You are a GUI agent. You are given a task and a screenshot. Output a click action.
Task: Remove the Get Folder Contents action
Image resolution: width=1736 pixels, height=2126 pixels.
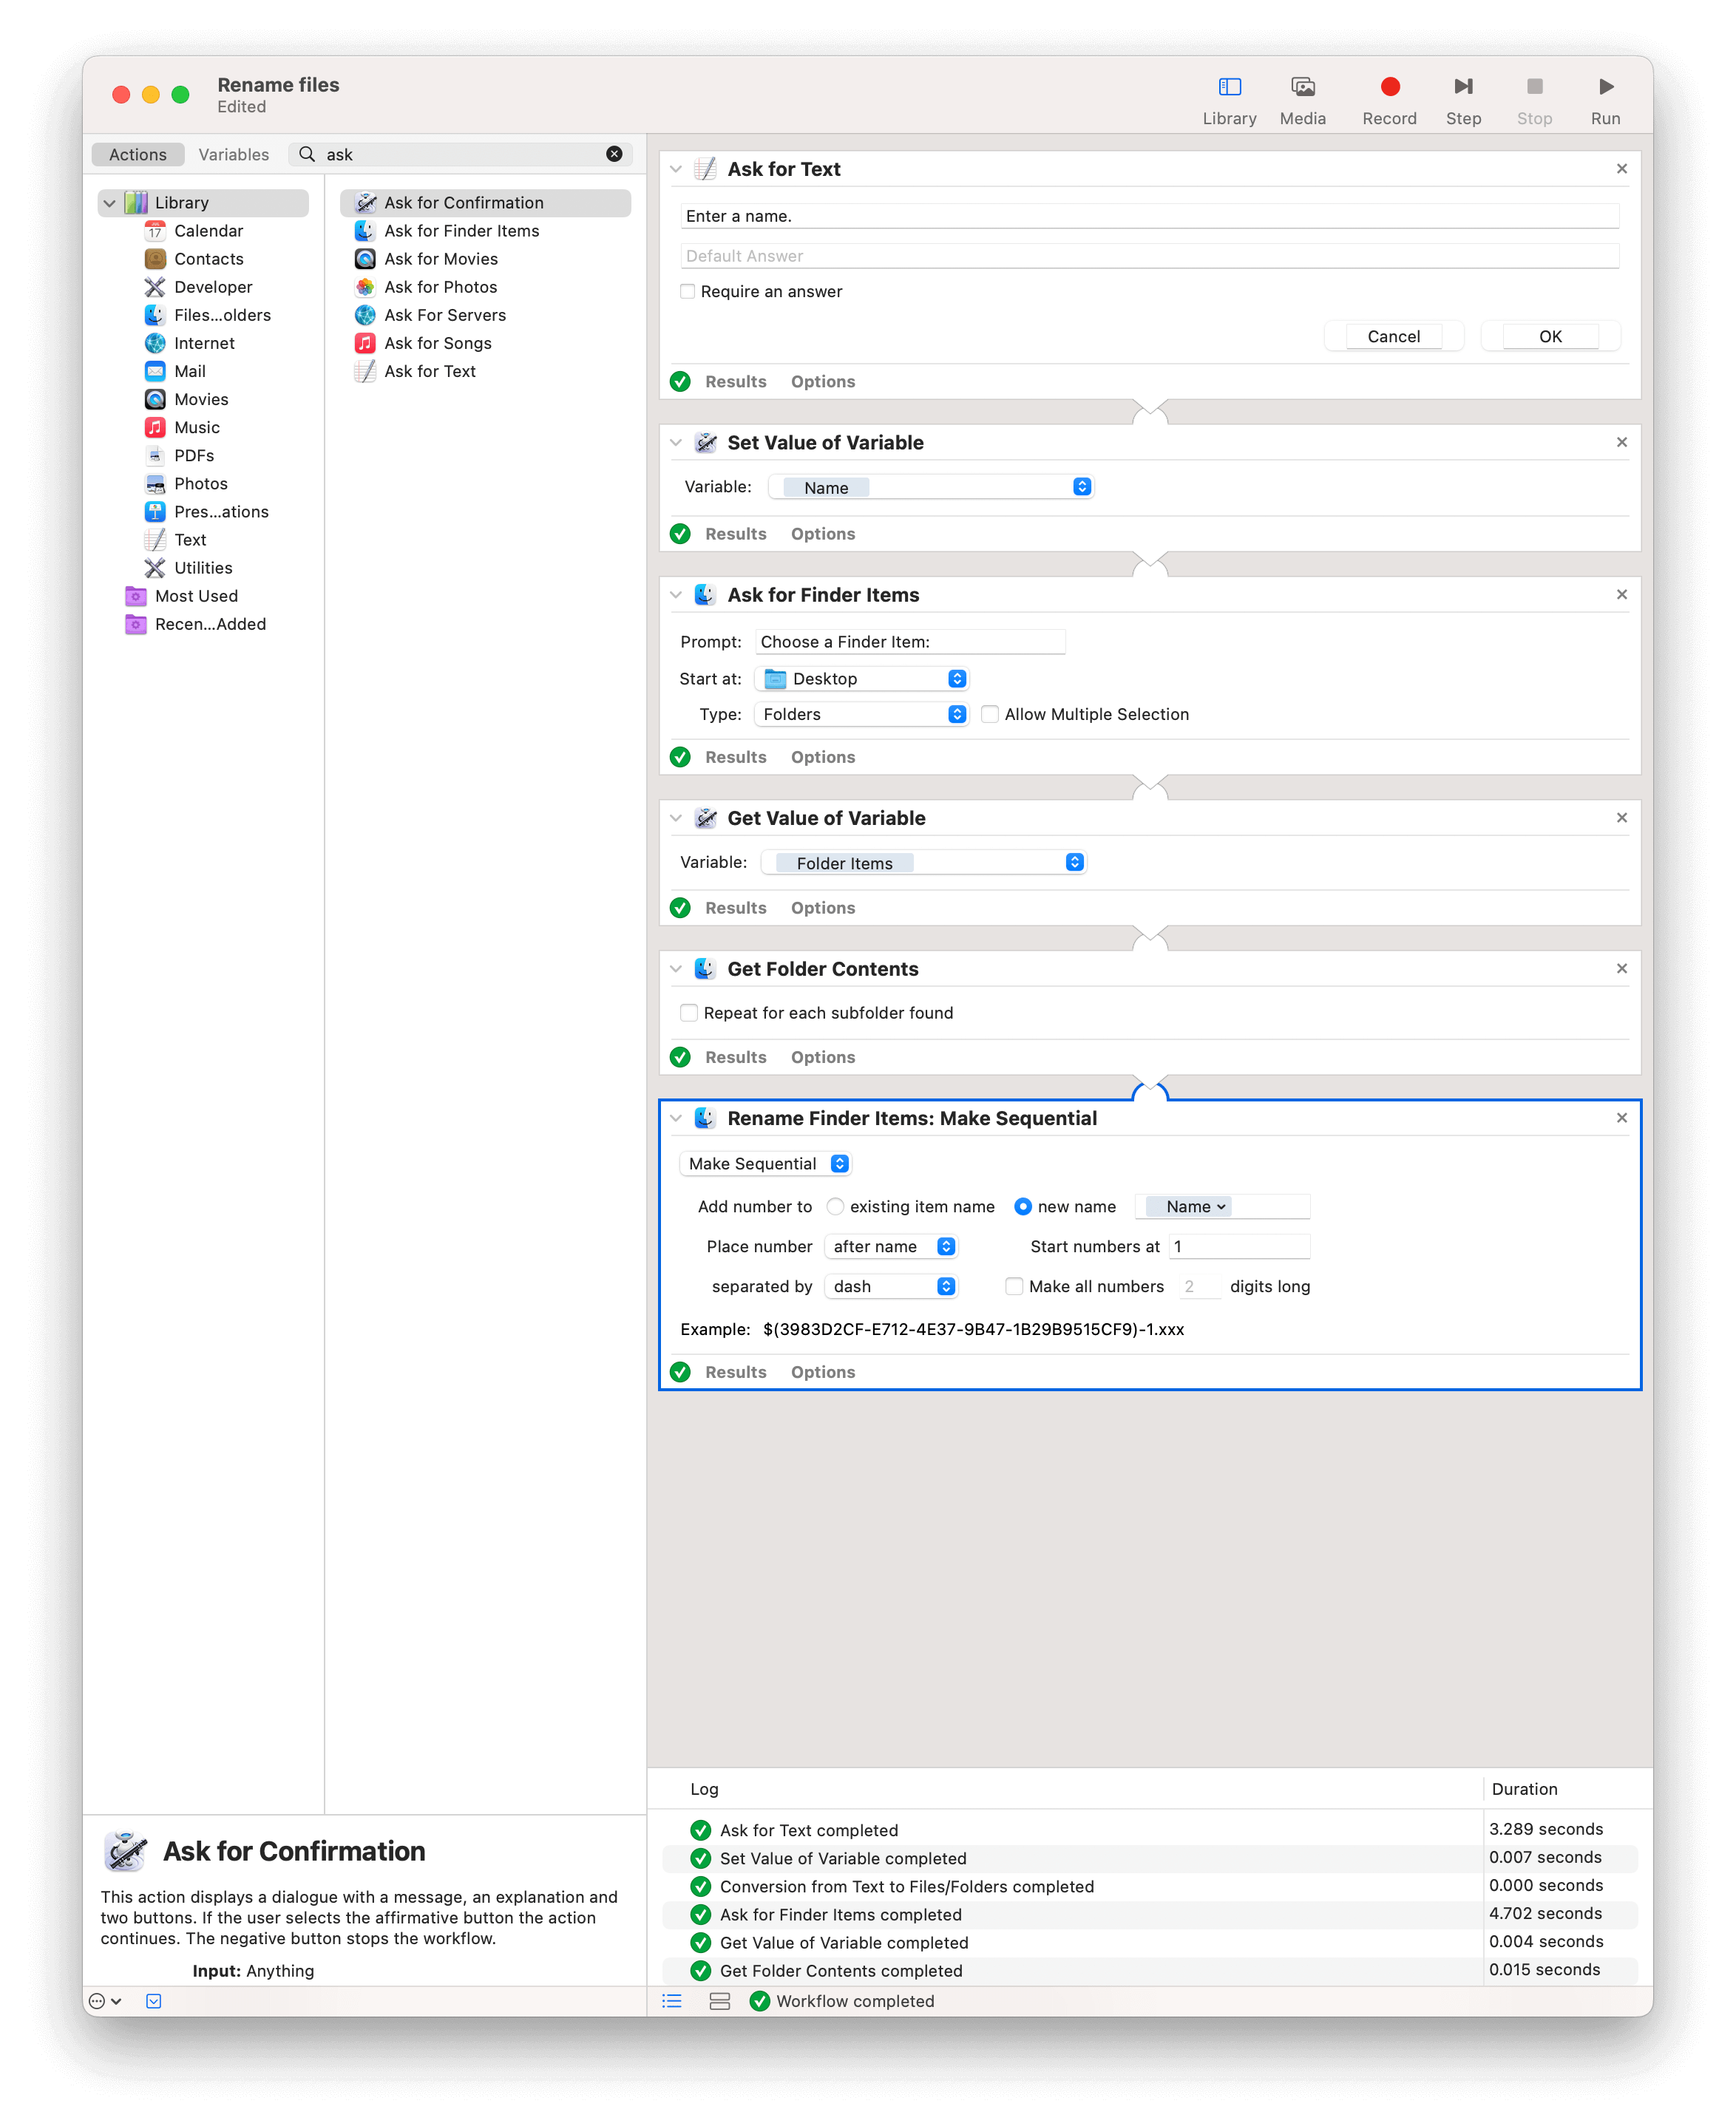point(1621,968)
